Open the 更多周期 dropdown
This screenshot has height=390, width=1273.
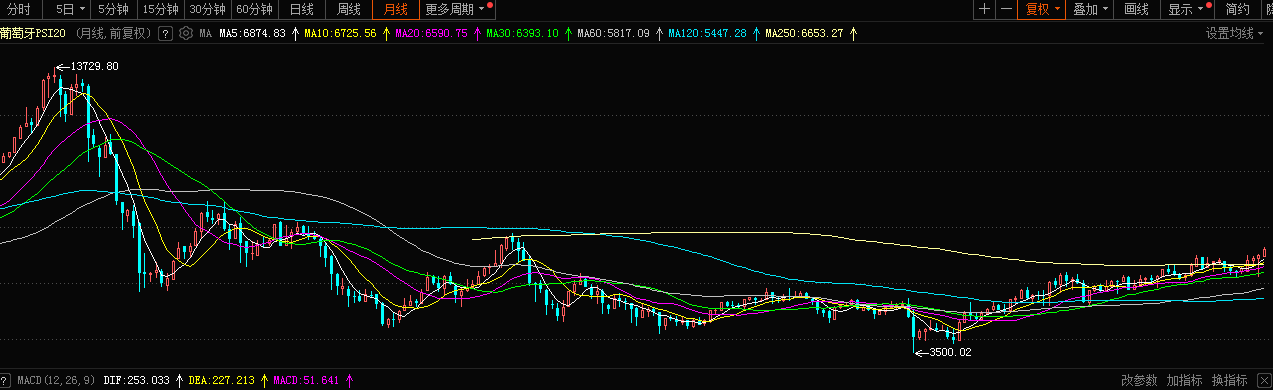click(x=456, y=10)
